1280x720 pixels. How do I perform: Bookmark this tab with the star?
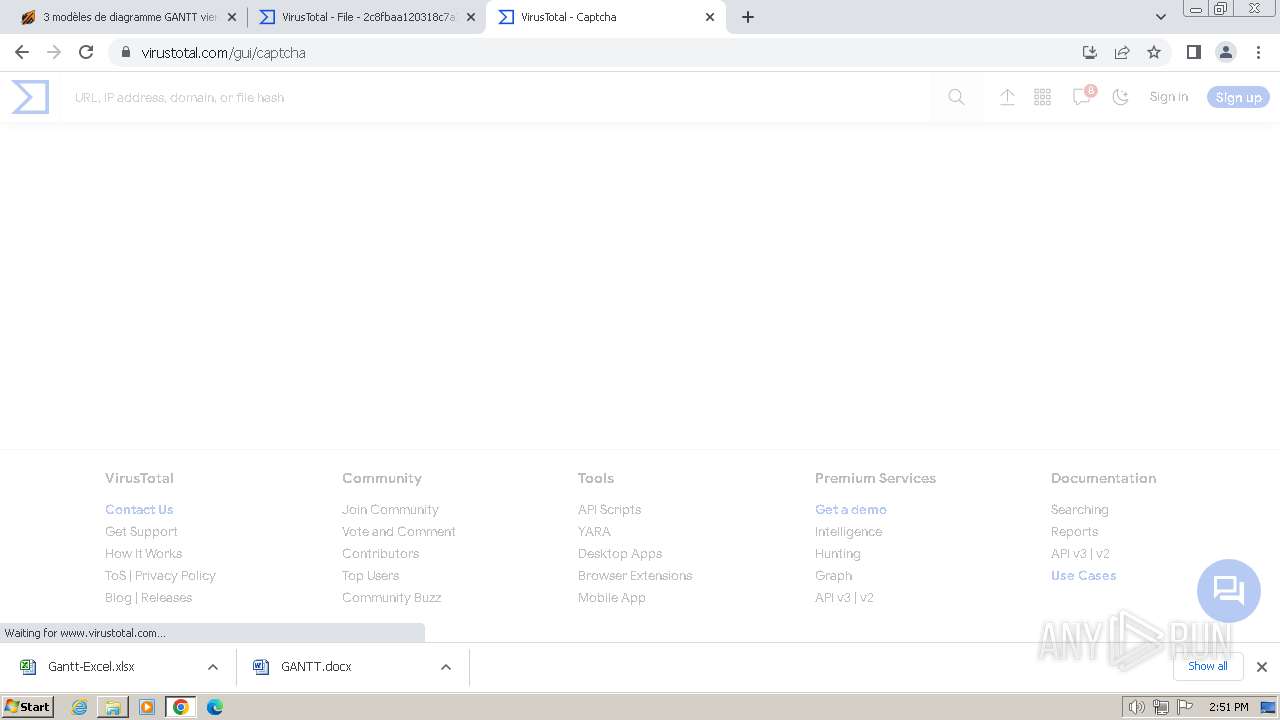point(1154,52)
